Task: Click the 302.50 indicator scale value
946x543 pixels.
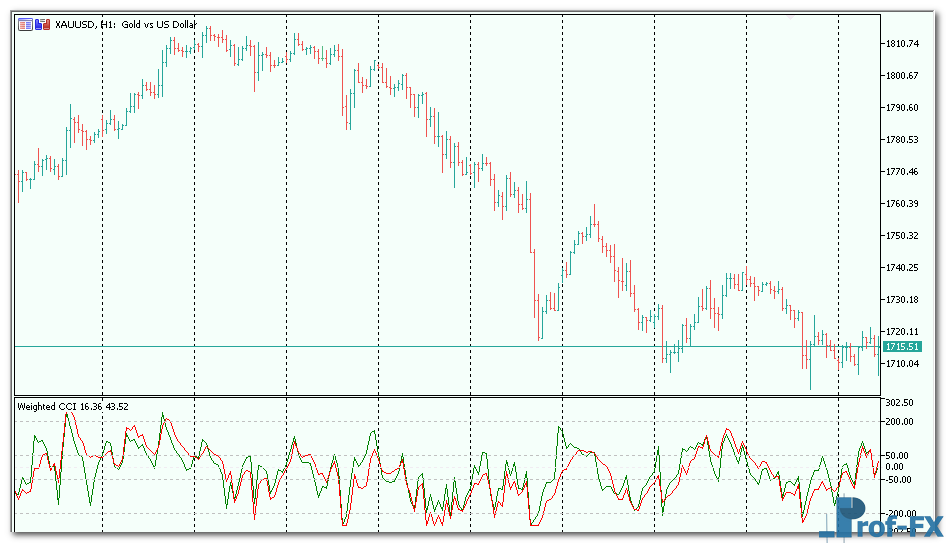Action: click(x=901, y=404)
